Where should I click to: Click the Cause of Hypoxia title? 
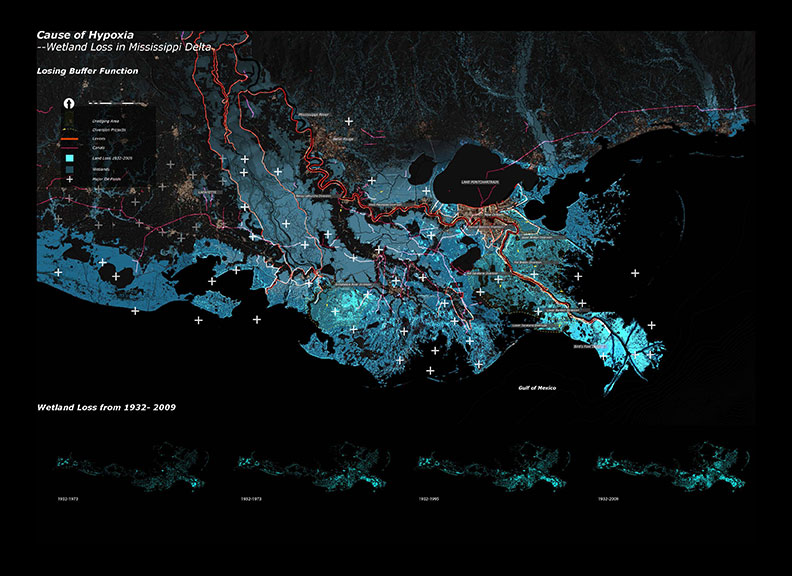85,35
